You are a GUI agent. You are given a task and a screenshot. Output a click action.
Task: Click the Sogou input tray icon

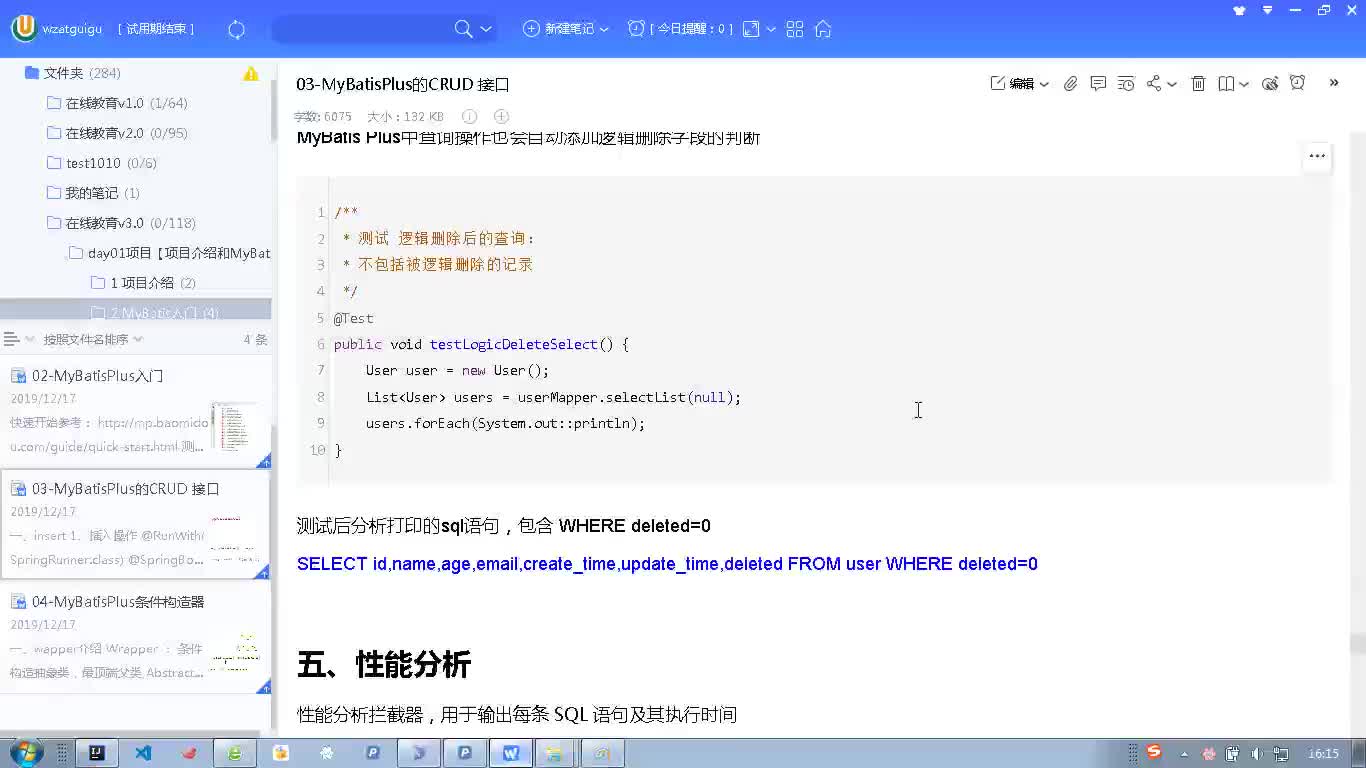(x=1155, y=752)
